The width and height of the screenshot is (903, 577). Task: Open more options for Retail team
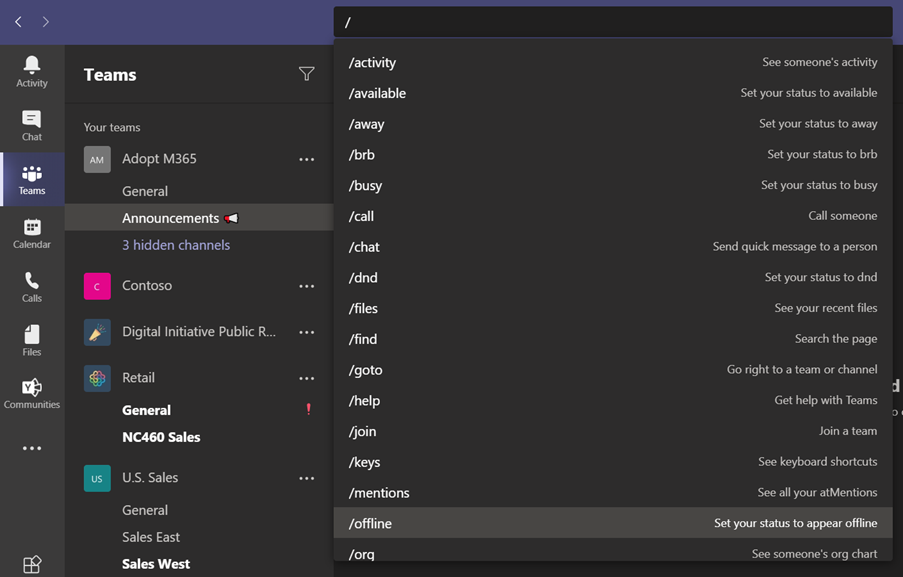pyautogui.click(x=306, y=378)
